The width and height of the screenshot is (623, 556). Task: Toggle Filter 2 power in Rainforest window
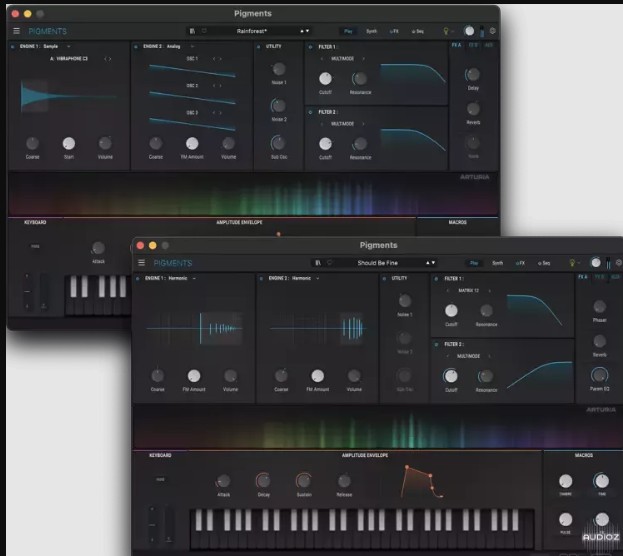click(310, 112)
